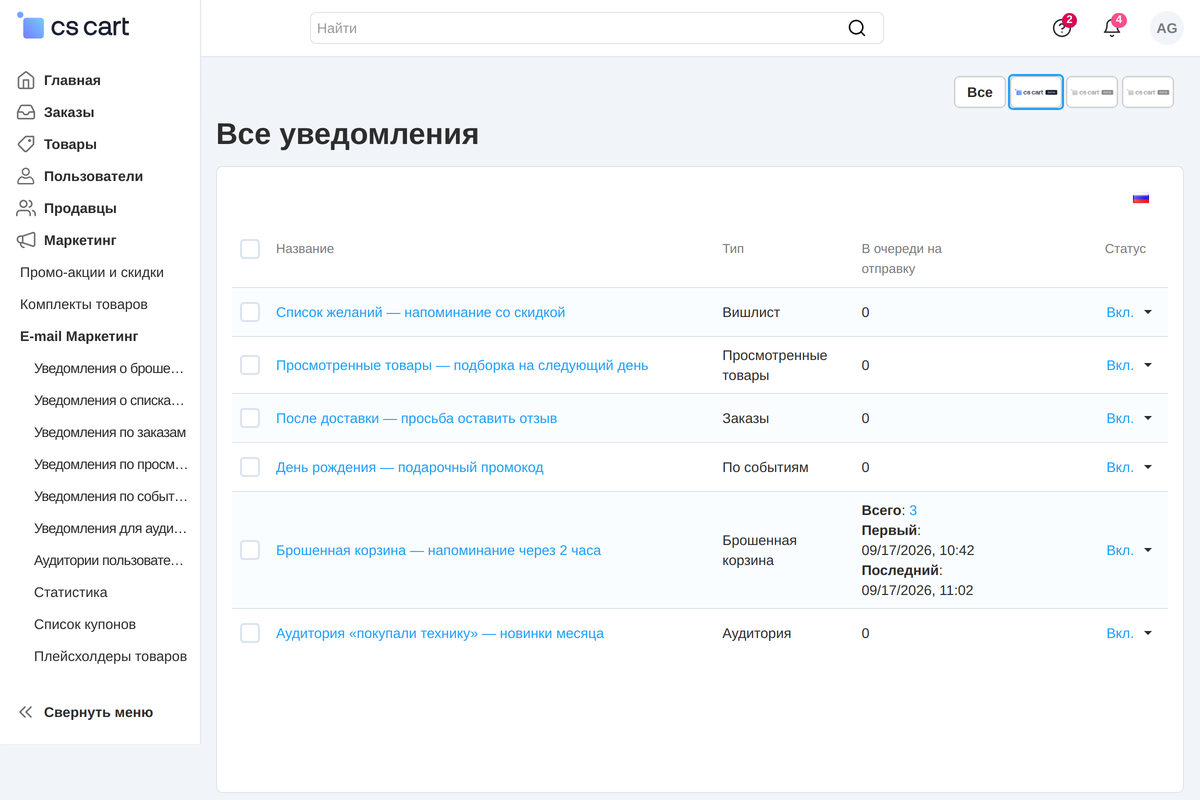This screenshot has height=800, width=1200.
Task: Click the CS-Cart logo
Action: pyautogui.click(x=73, y=27)
